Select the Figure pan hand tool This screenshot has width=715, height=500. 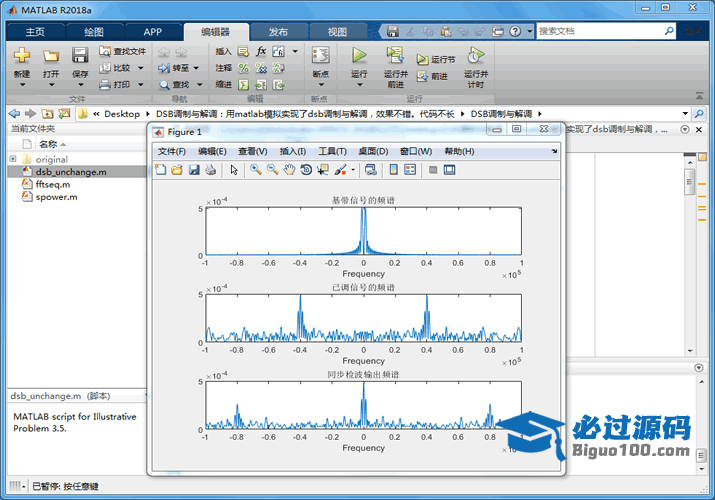pyautogui.click(x=289, y=170)
